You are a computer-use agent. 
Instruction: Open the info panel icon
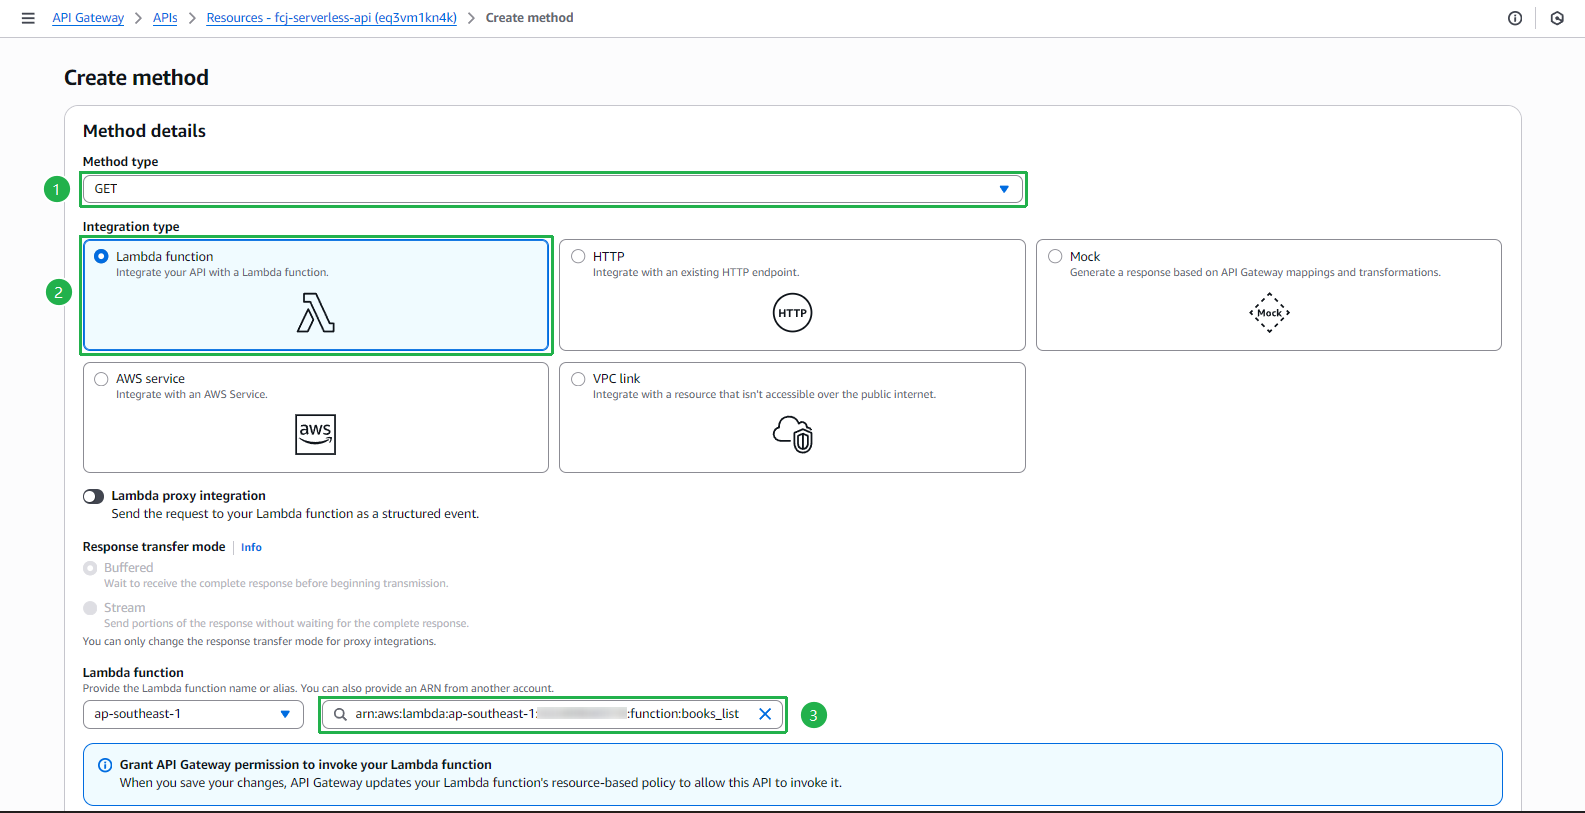(x=1515, y=18)
